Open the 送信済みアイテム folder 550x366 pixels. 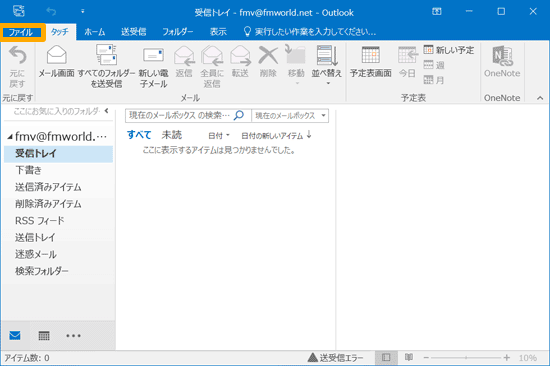tap(59, 187)
